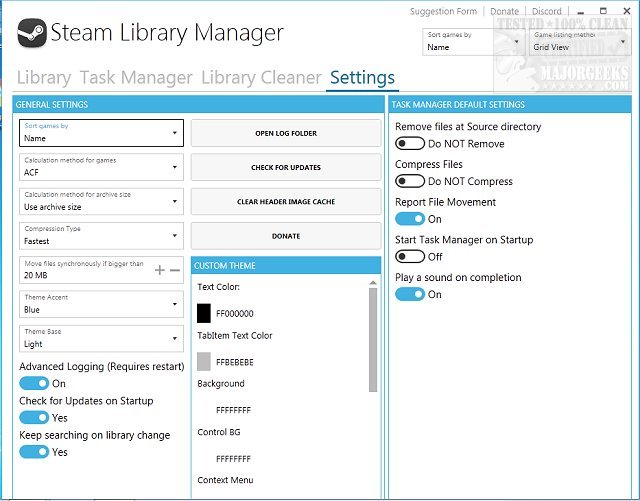Open the Discord link
Image resolution: width=640 pixels, height=501 pixels.
pyautogui.click(x=547, y=11)
